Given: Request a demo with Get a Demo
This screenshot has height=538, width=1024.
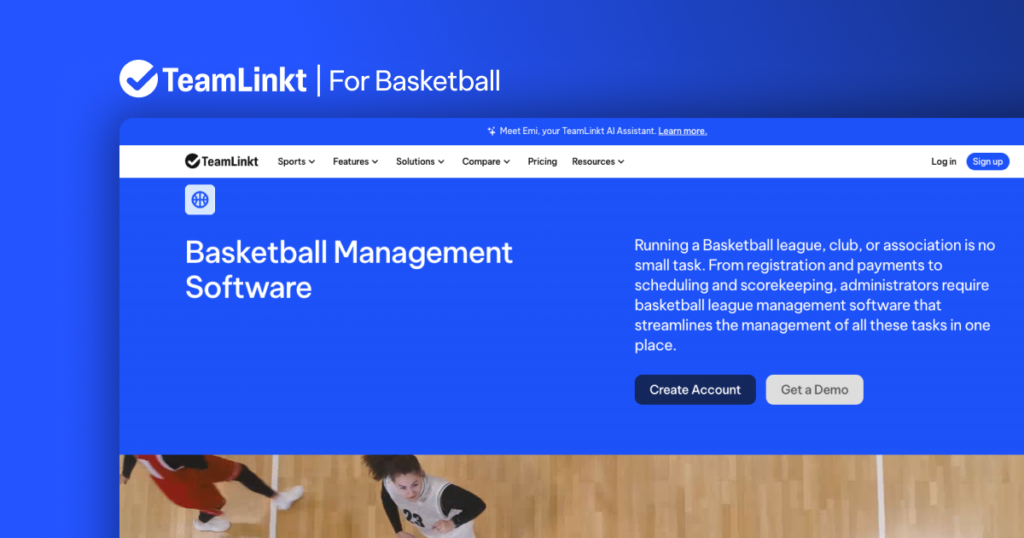Looking at the screenshot, I should (x=814, y=390).
